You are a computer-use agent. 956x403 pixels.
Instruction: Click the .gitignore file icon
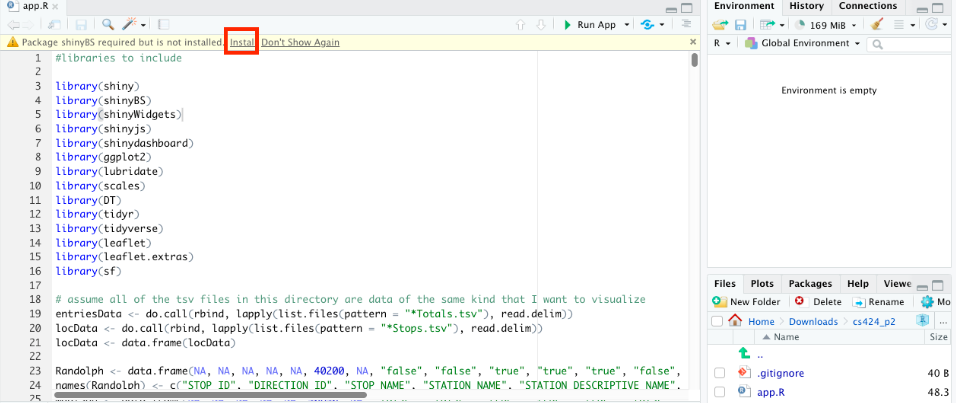tap(743, 373)
